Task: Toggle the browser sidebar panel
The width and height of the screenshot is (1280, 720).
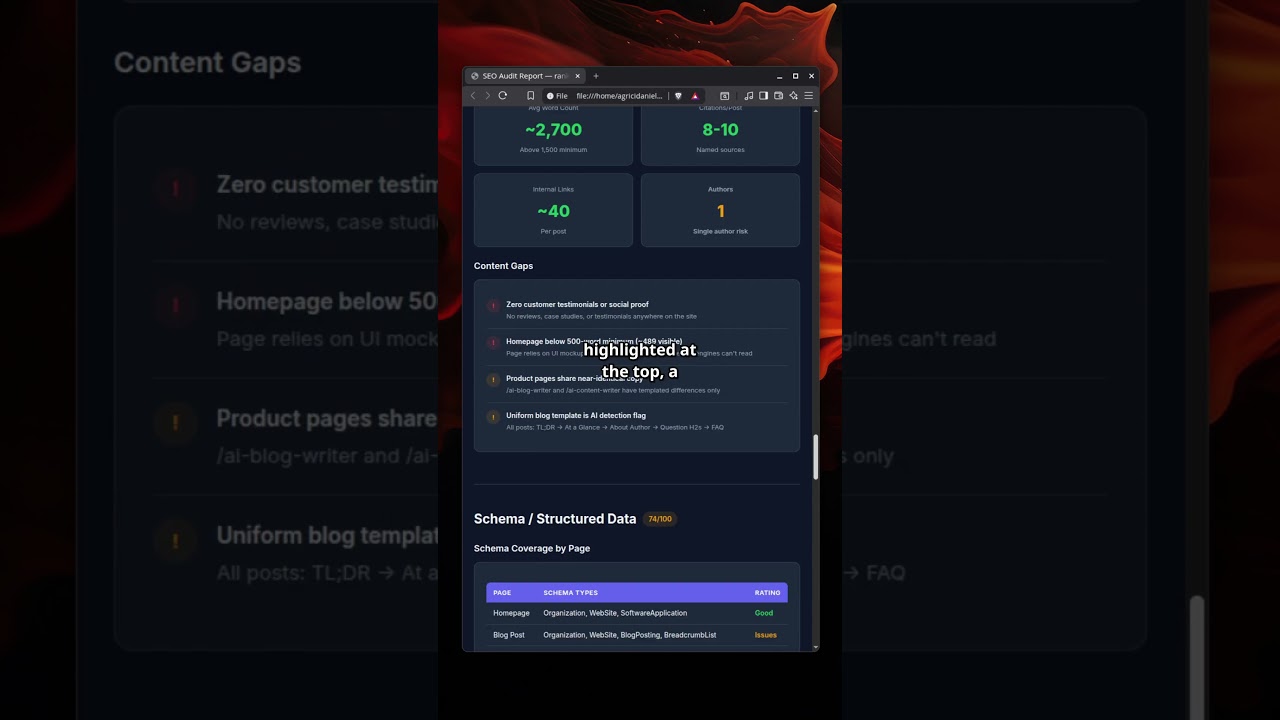Action: coord(763,96)
